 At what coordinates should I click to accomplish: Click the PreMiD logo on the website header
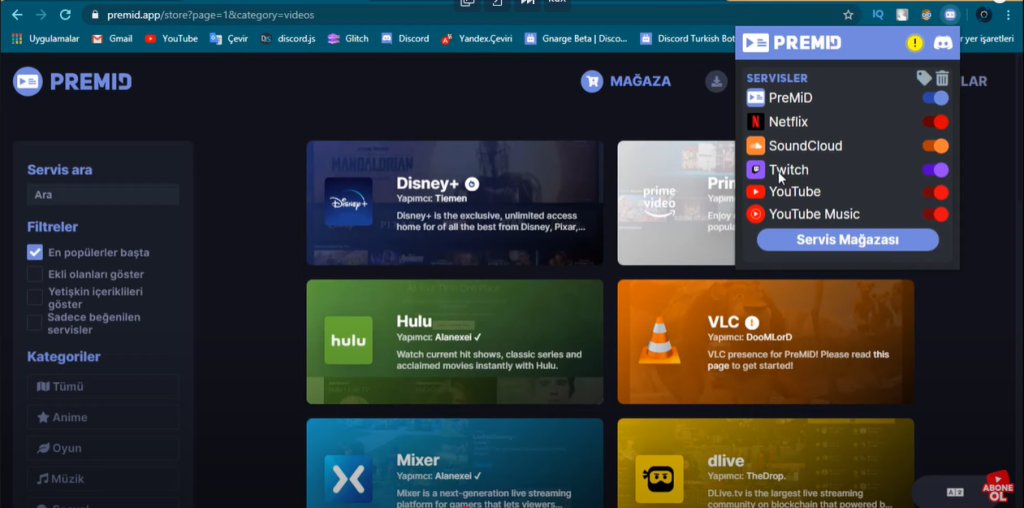(72, 82)
